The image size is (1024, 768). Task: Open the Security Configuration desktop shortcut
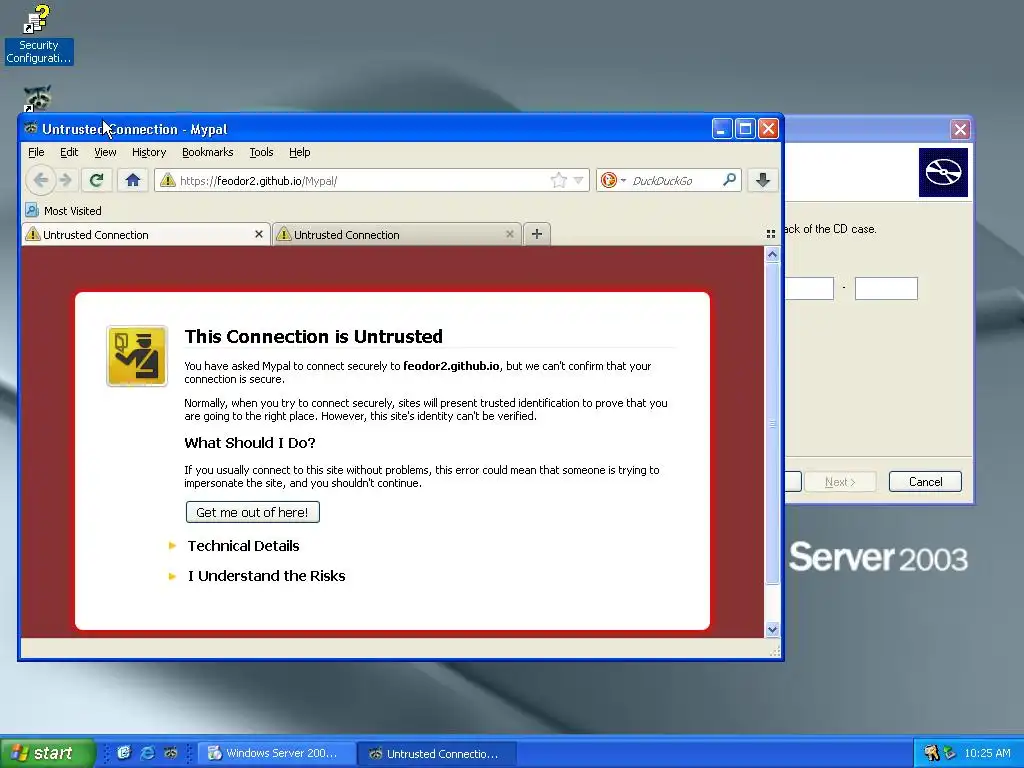click(x=39, y=34)
